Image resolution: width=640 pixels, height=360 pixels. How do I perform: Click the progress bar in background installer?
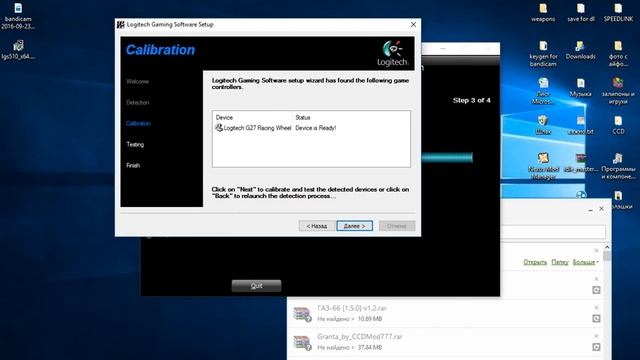pos(447,158)
